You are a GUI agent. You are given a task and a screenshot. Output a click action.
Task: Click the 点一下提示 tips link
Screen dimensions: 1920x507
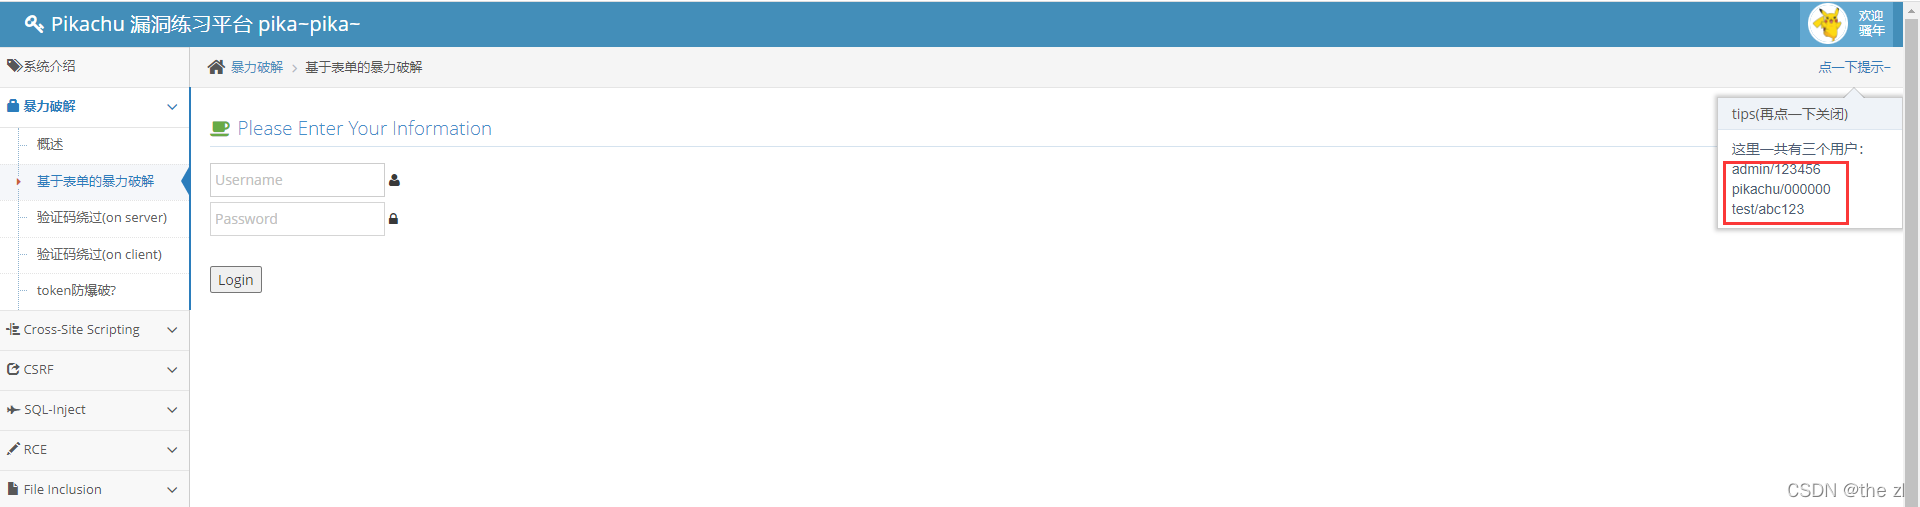(x=1854, y=67)
